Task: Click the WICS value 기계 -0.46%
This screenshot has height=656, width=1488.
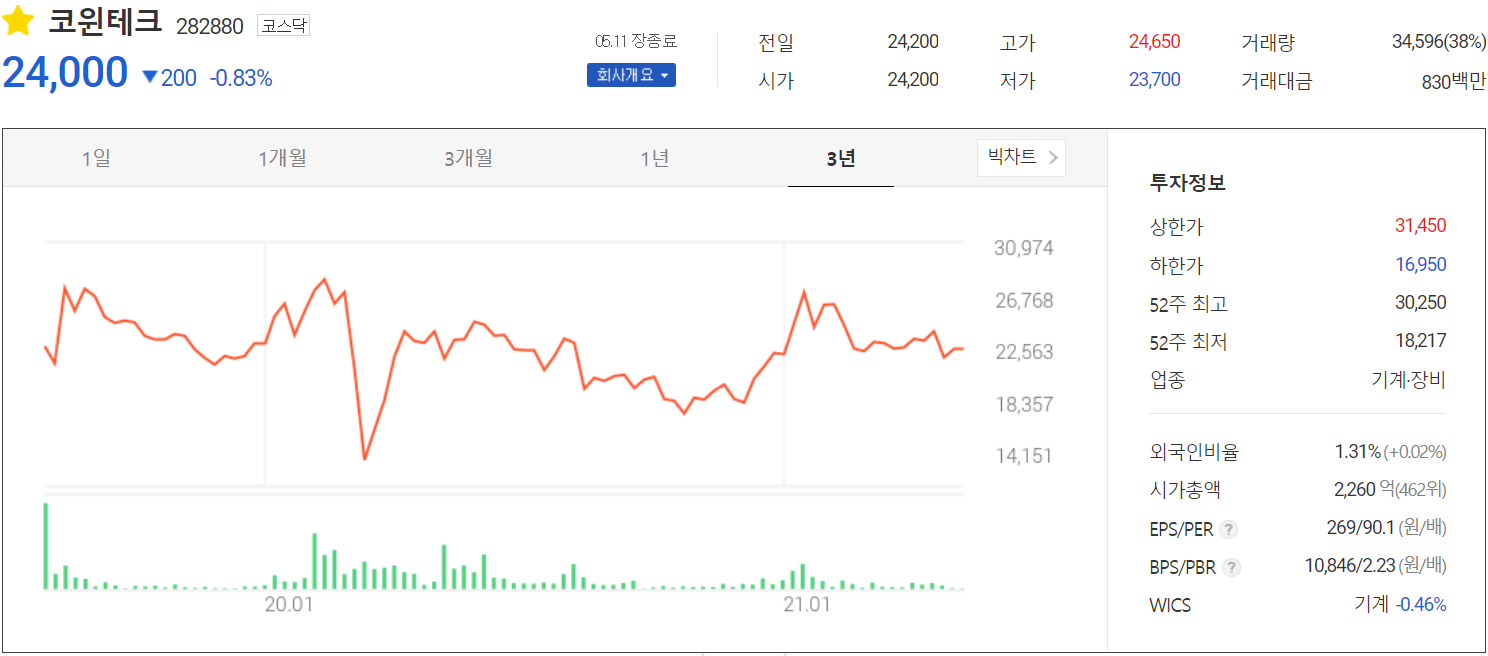Action: (x=1400, y=604)
